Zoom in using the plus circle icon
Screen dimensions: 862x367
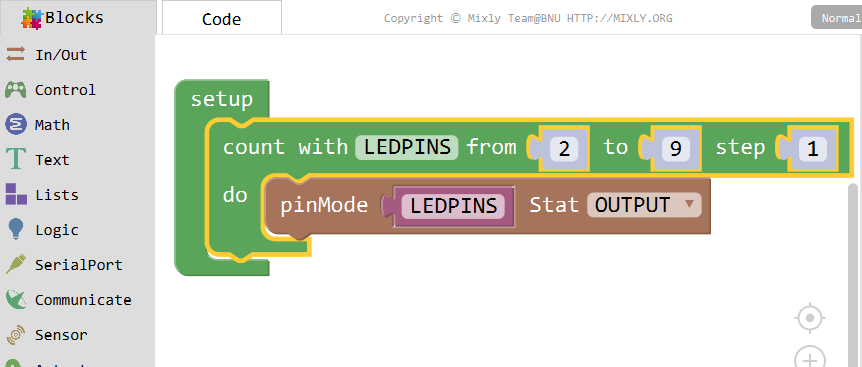(x=810, y=358)
